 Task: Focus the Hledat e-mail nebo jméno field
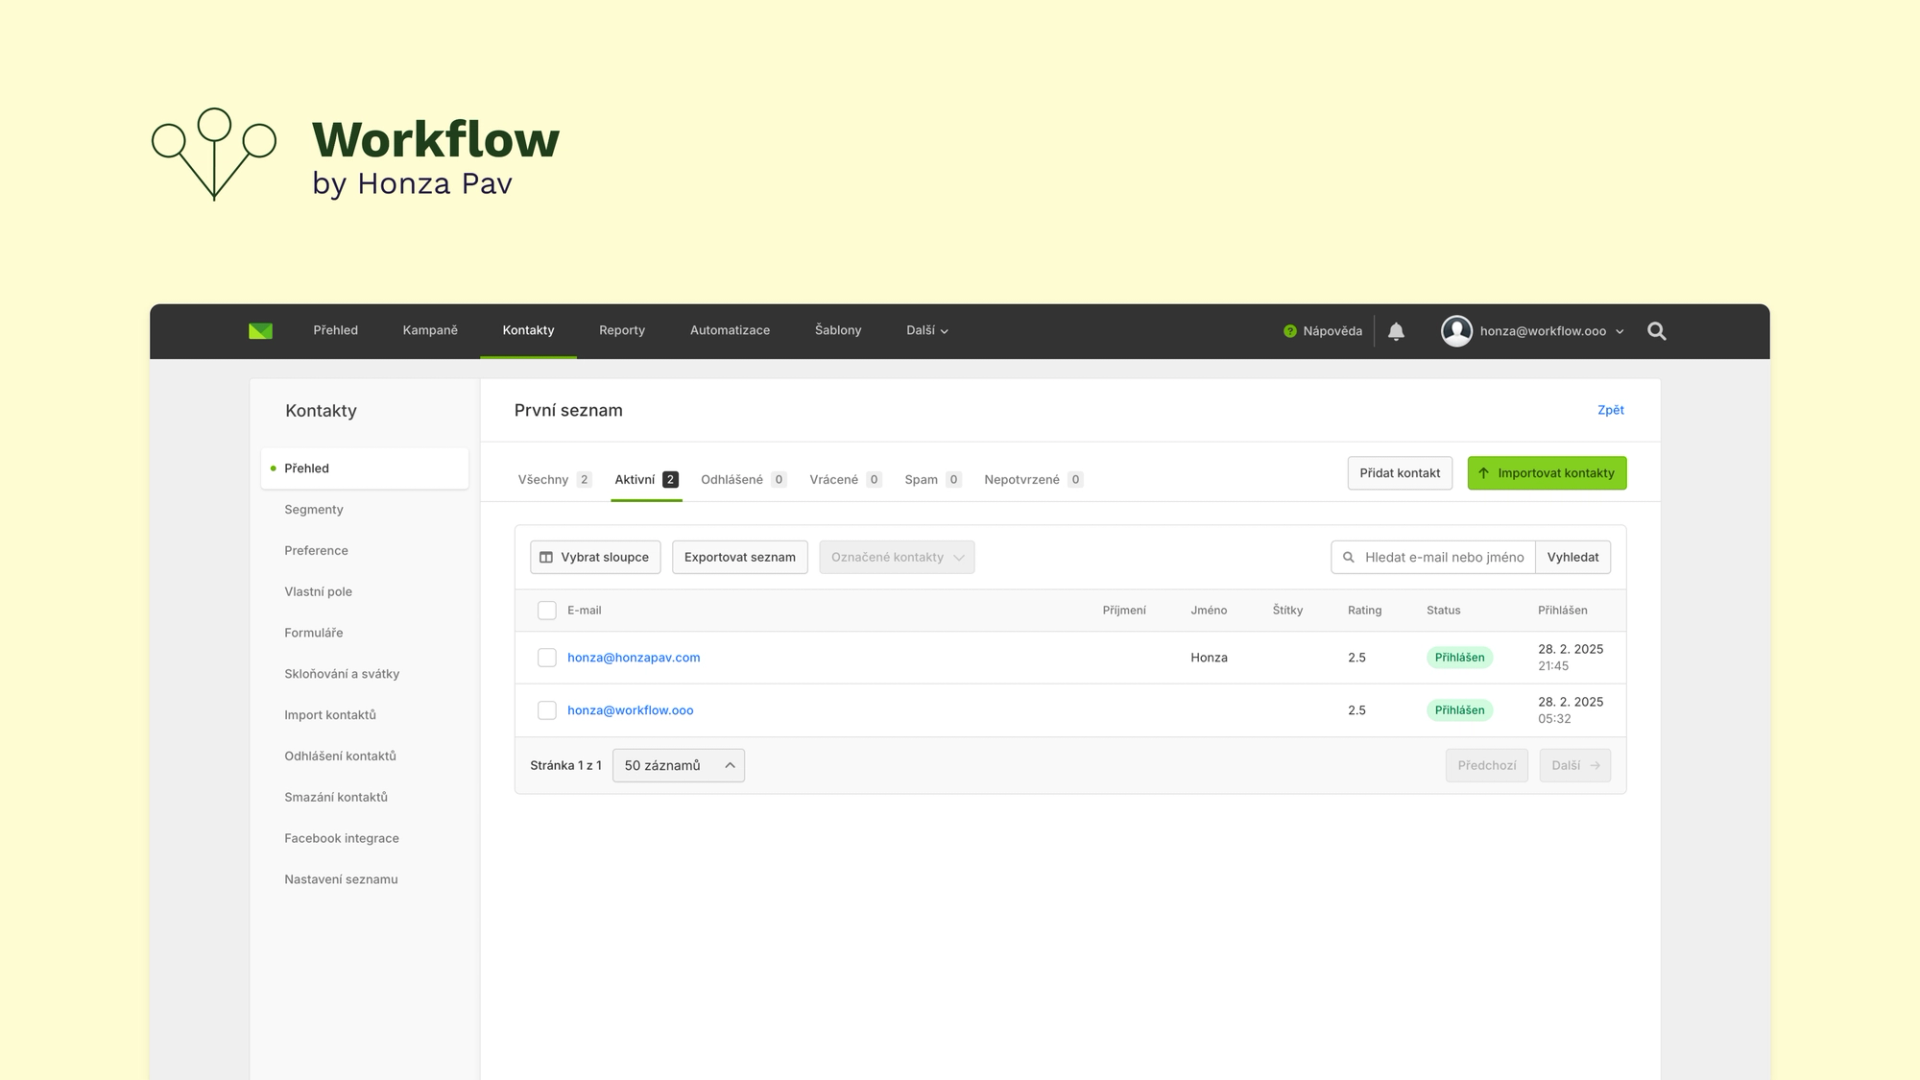pos(1443,557)
